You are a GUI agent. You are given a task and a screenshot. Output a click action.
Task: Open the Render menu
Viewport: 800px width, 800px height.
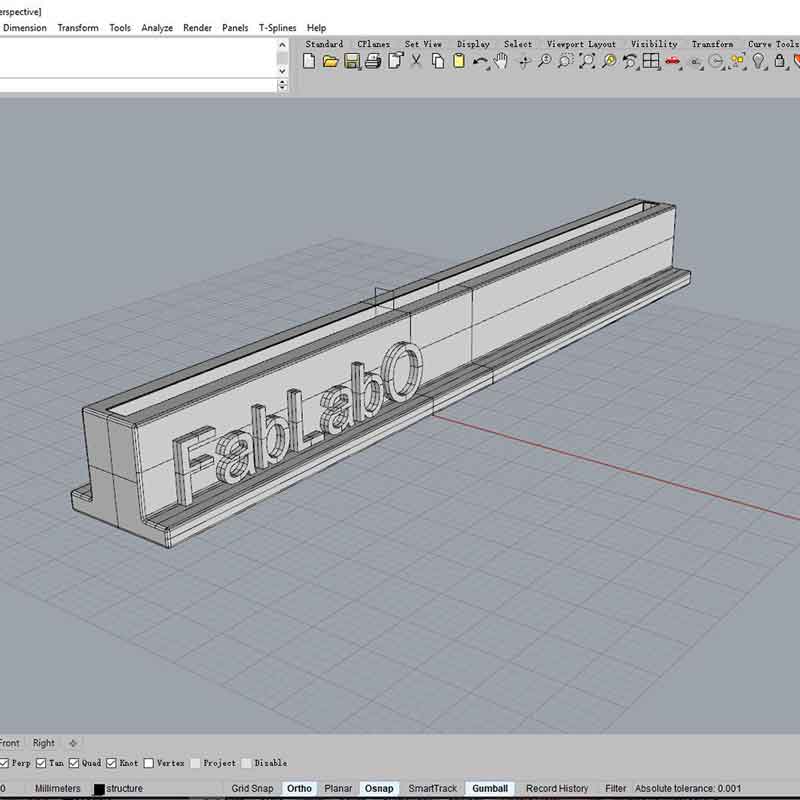tap(197, 28)
